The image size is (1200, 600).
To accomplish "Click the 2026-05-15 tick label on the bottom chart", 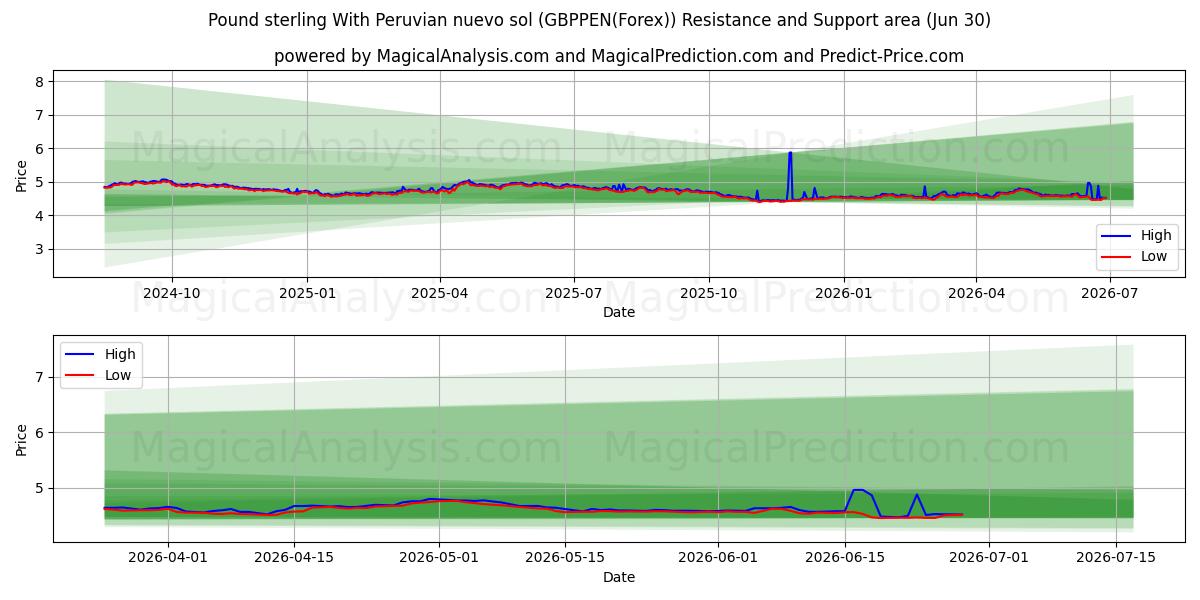I will pos(567,558).
